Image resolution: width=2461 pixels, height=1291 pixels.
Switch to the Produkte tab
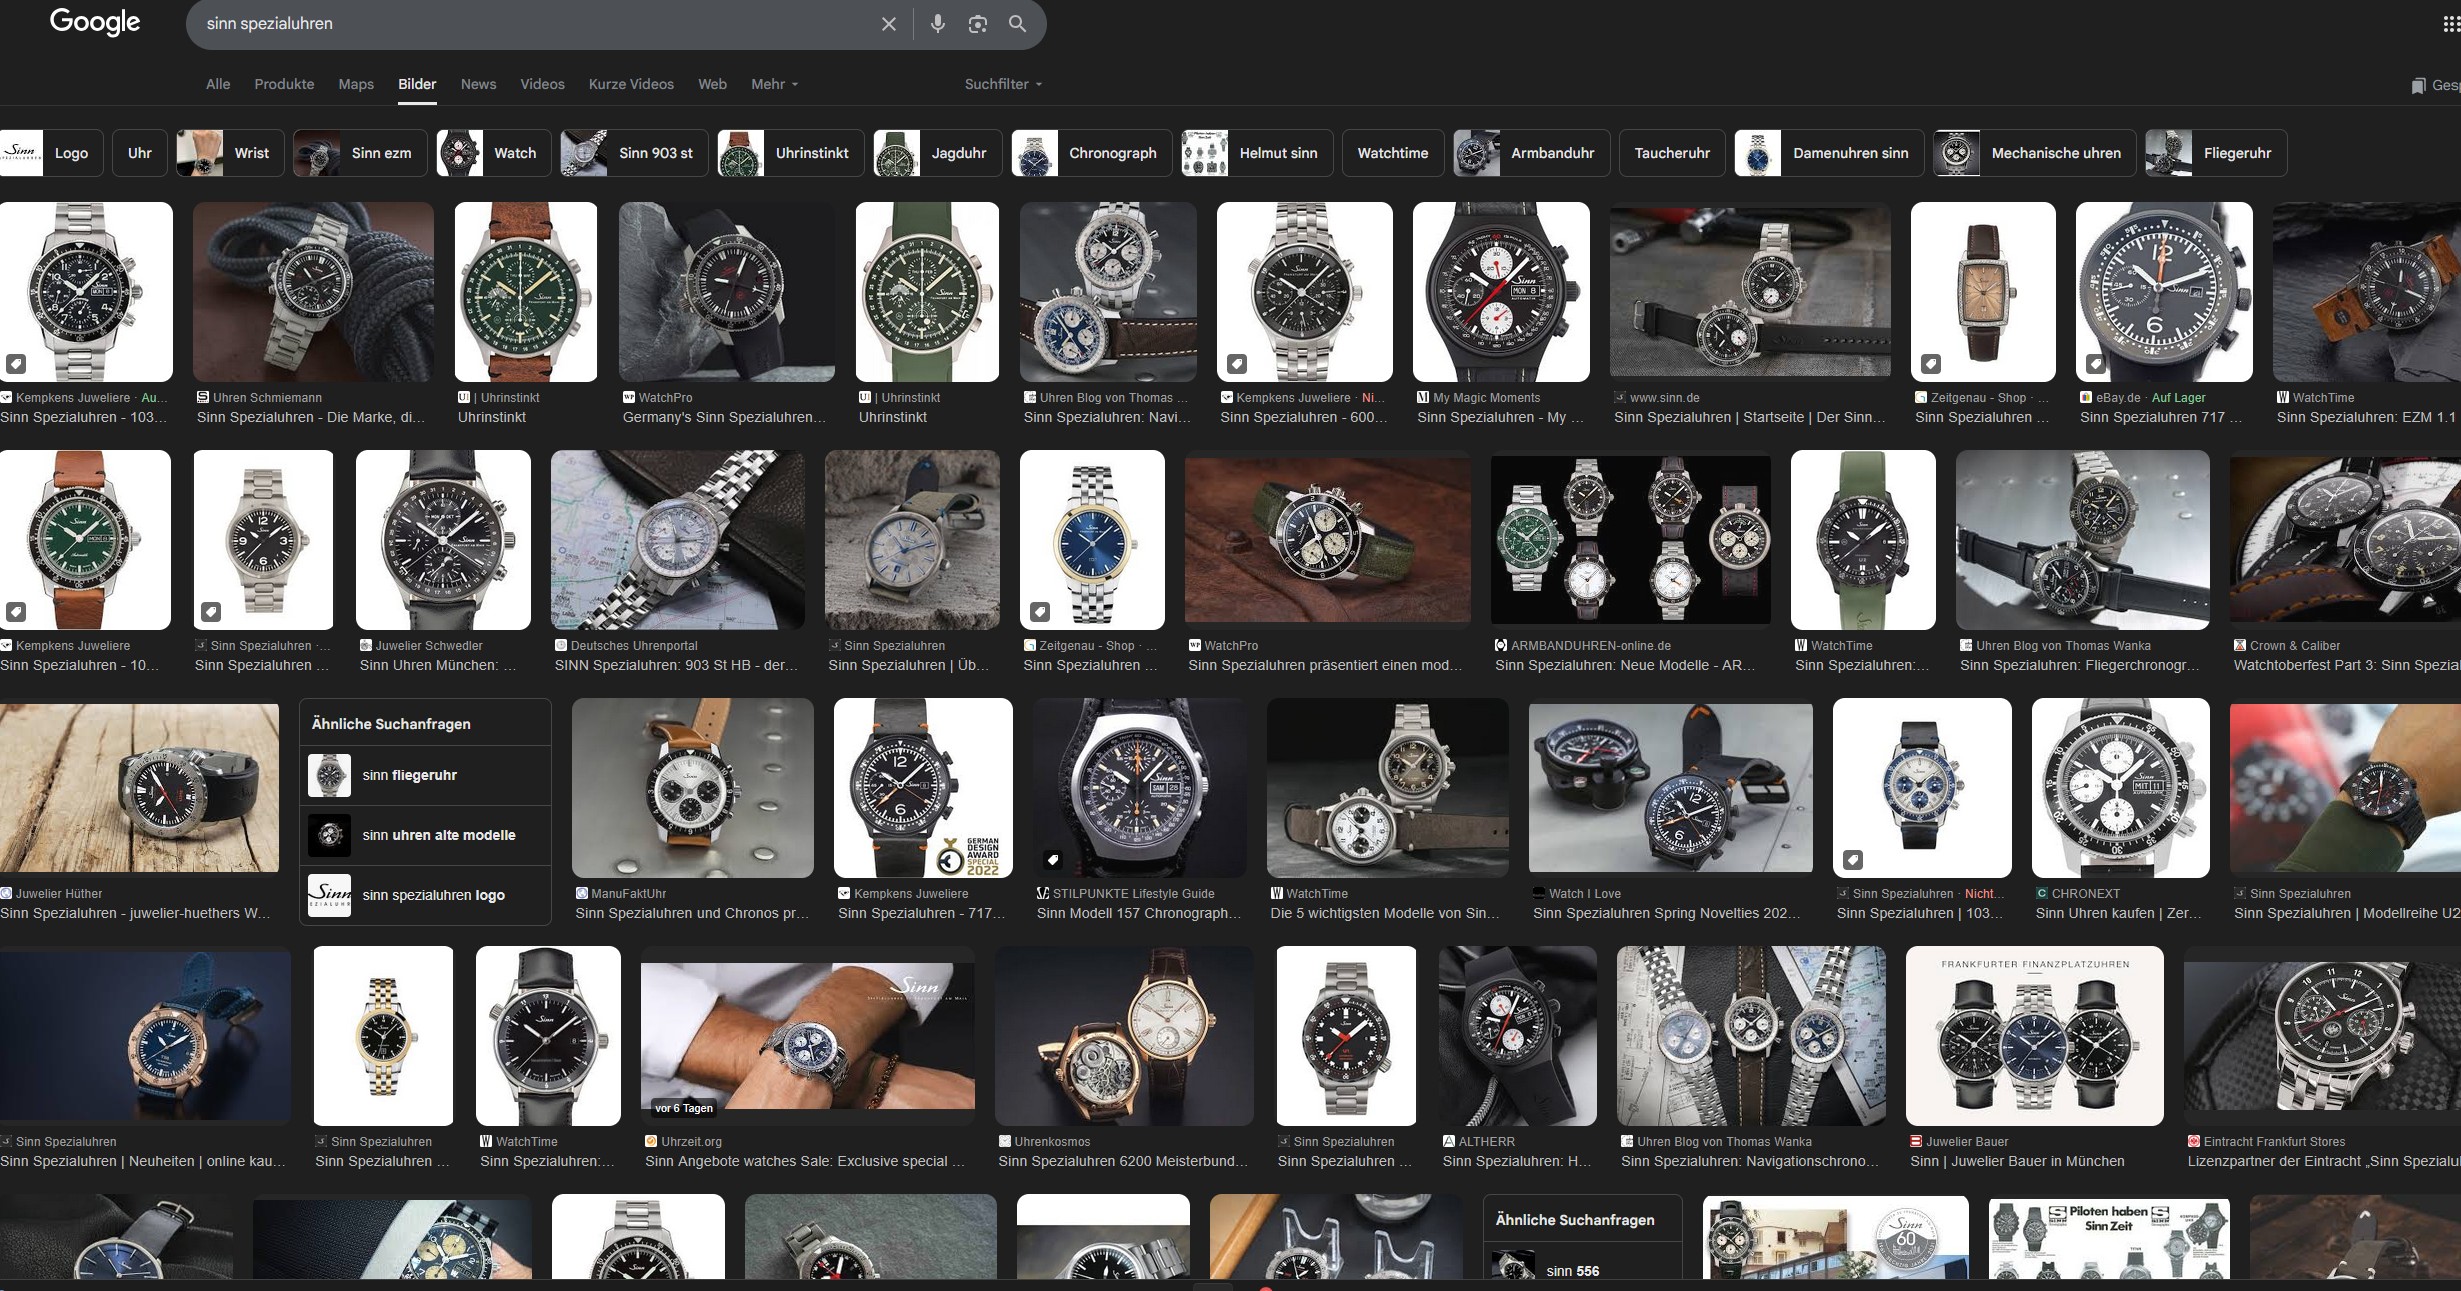click(284, 84)
